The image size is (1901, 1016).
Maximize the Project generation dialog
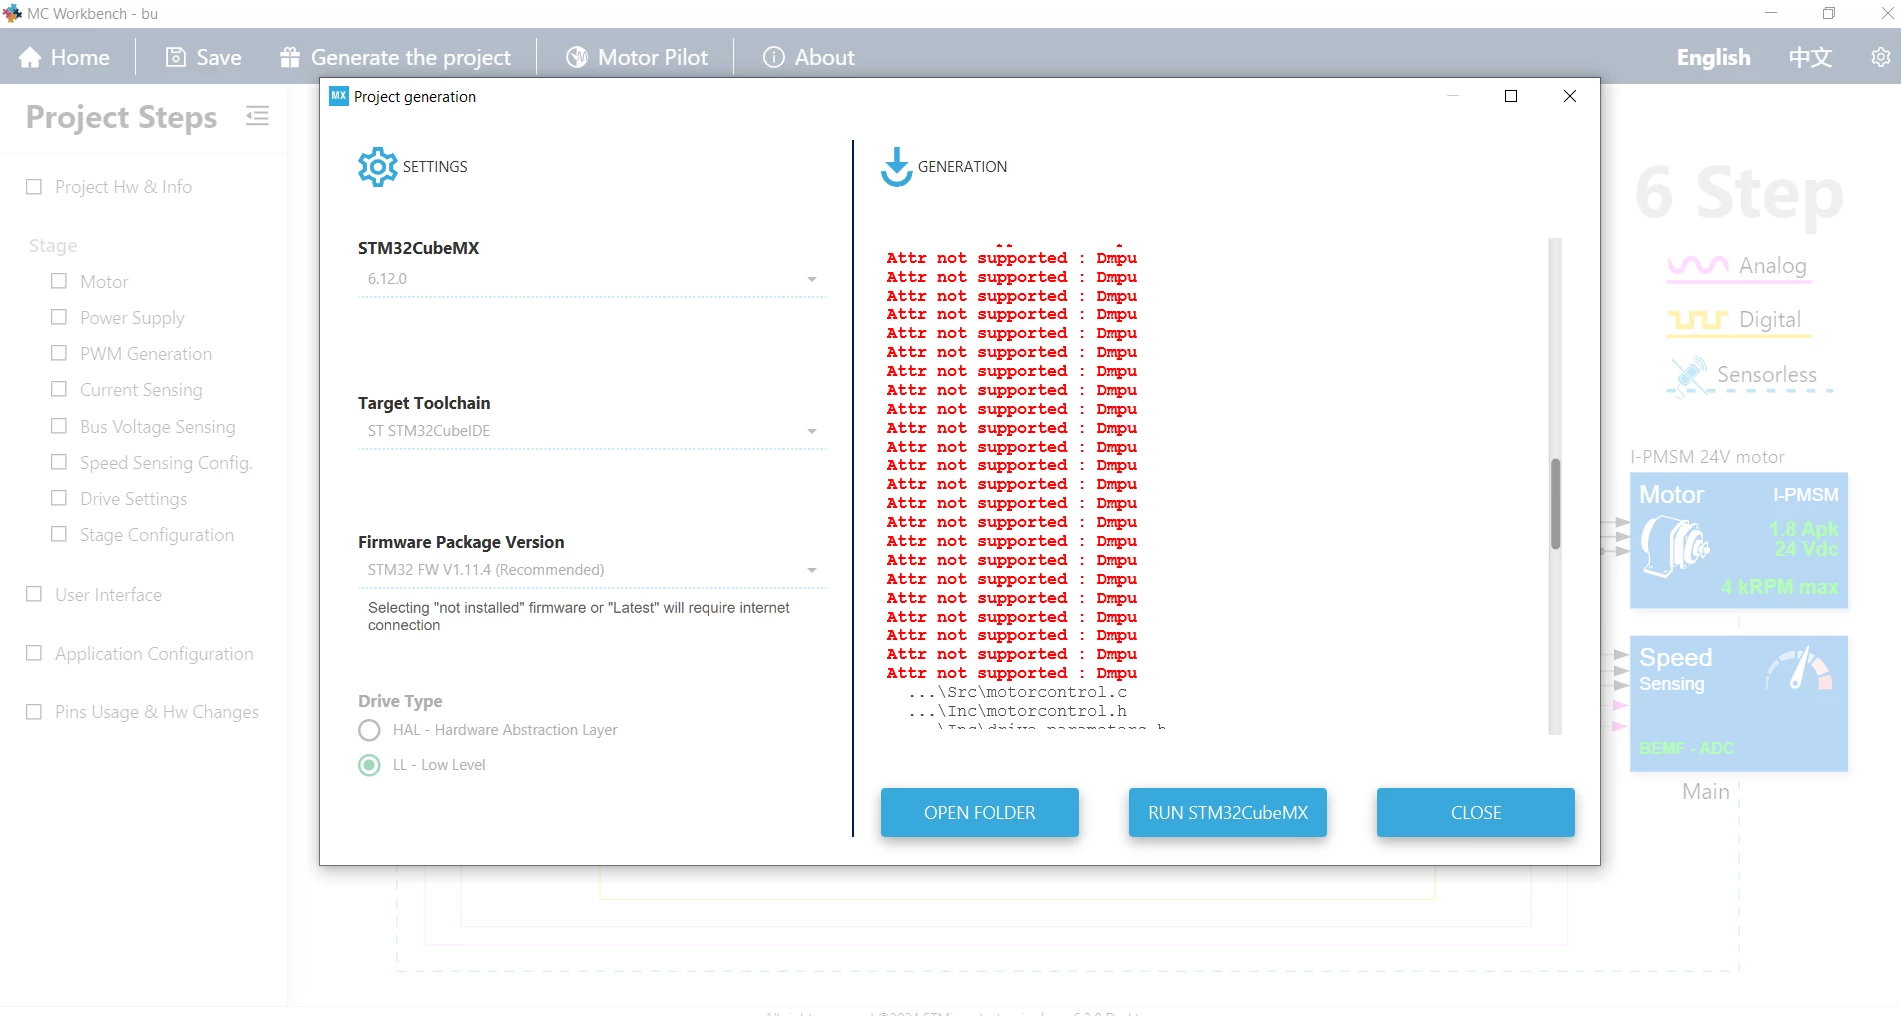tap(1511, 96)
